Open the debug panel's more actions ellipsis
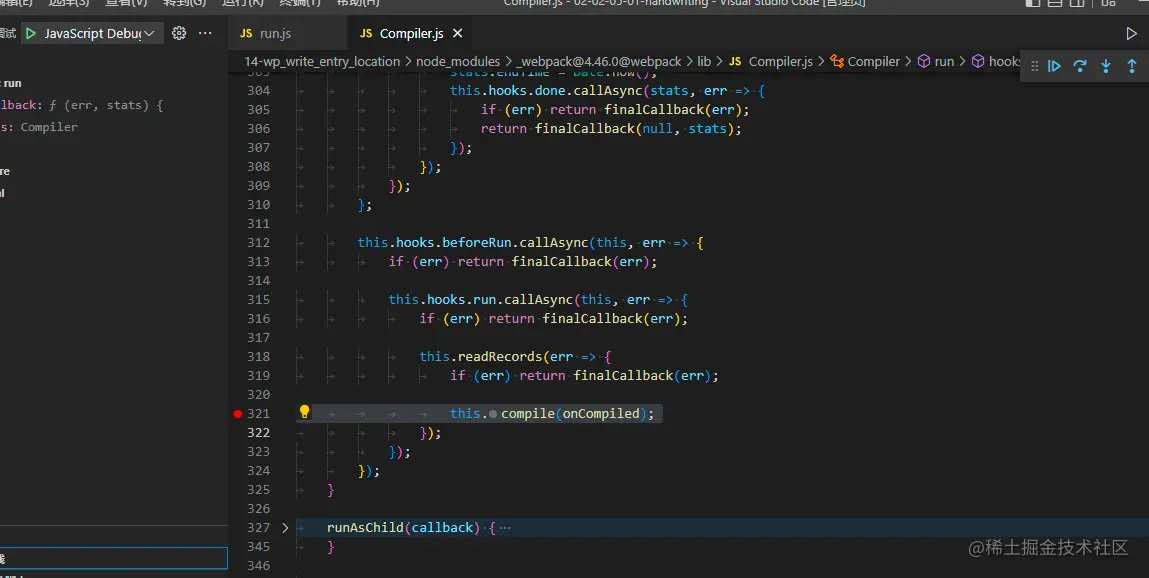This screenshot has width=1149, height=578. coord(205,33)
